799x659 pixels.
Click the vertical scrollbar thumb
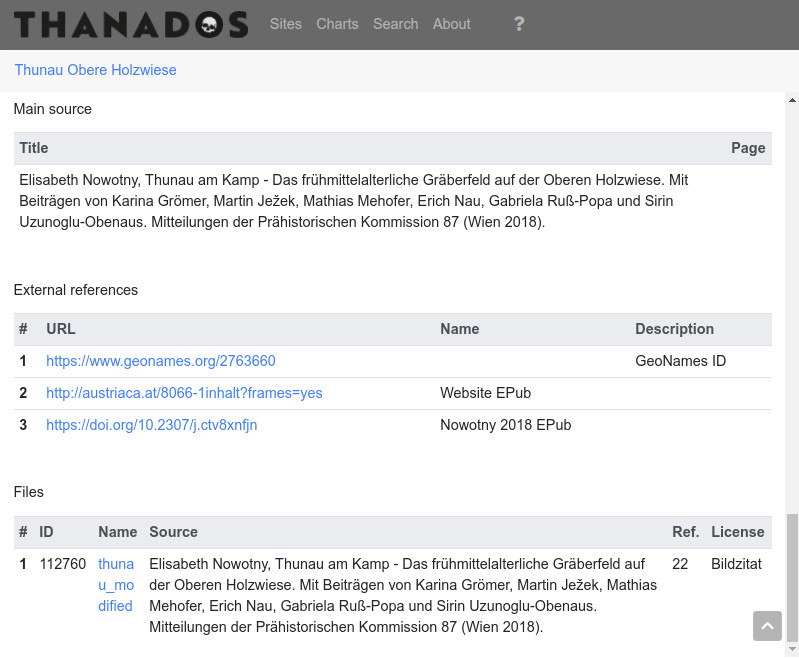coord(792,578)
